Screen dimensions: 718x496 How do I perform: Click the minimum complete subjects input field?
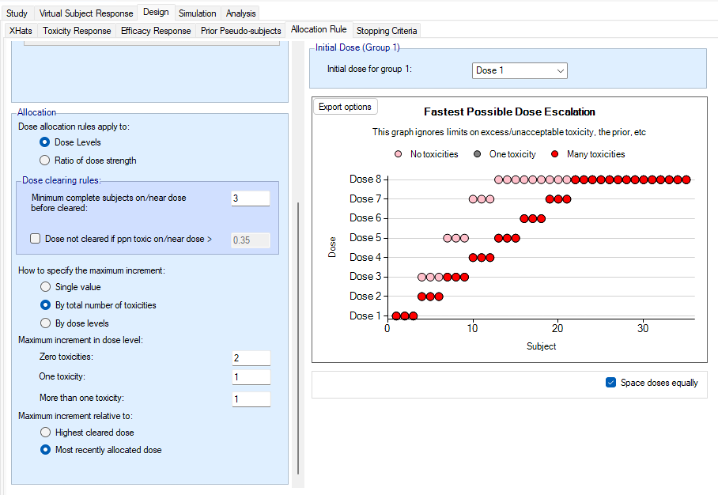pyautogui.click(x=249, y=198)
